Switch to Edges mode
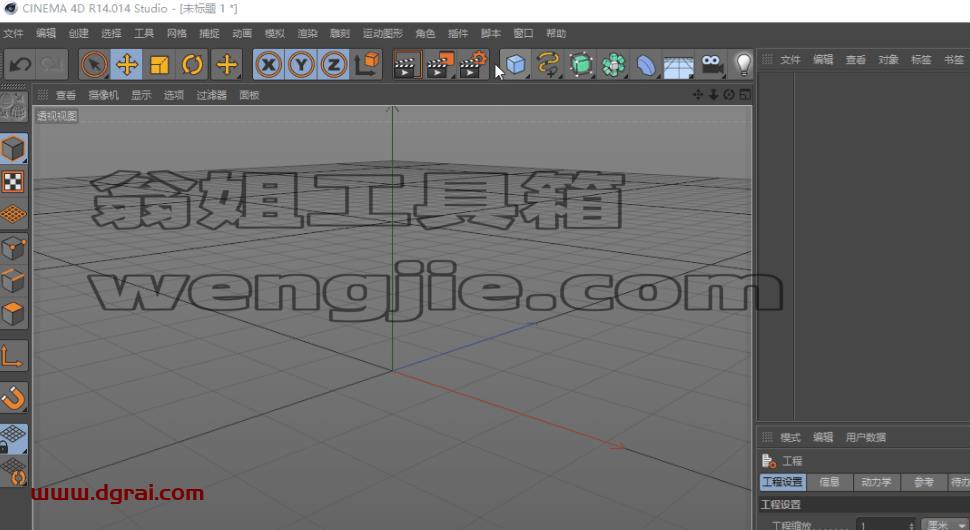970x530 pixels. click(13, 281)
